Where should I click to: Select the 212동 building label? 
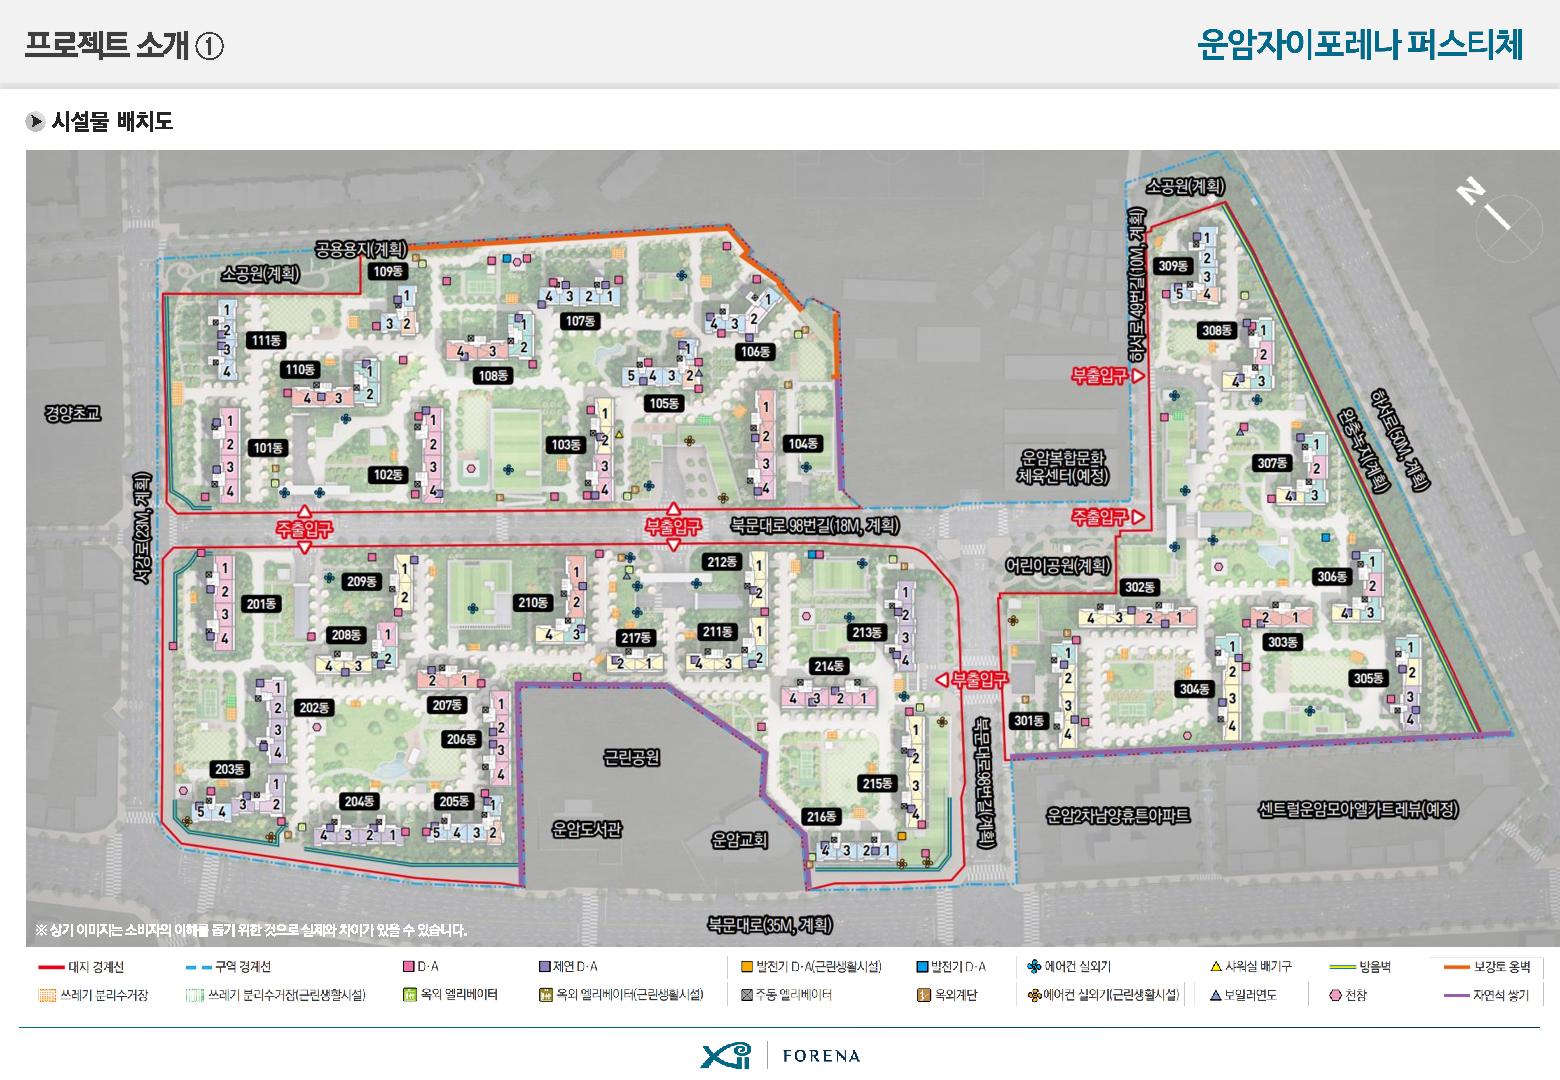click(x=721, y=562)
